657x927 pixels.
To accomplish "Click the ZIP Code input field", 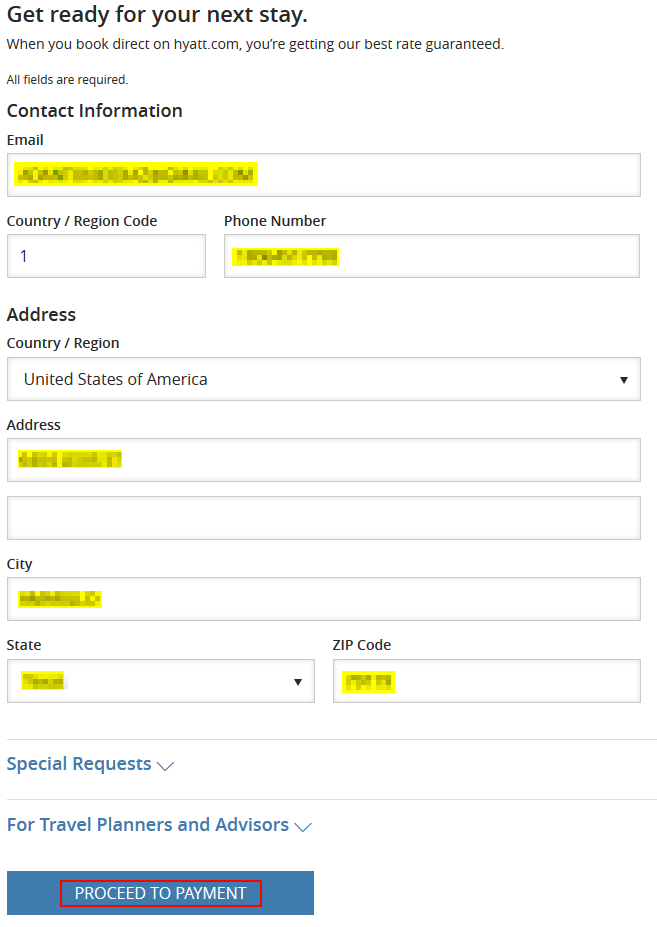I will tap(487, 681).
